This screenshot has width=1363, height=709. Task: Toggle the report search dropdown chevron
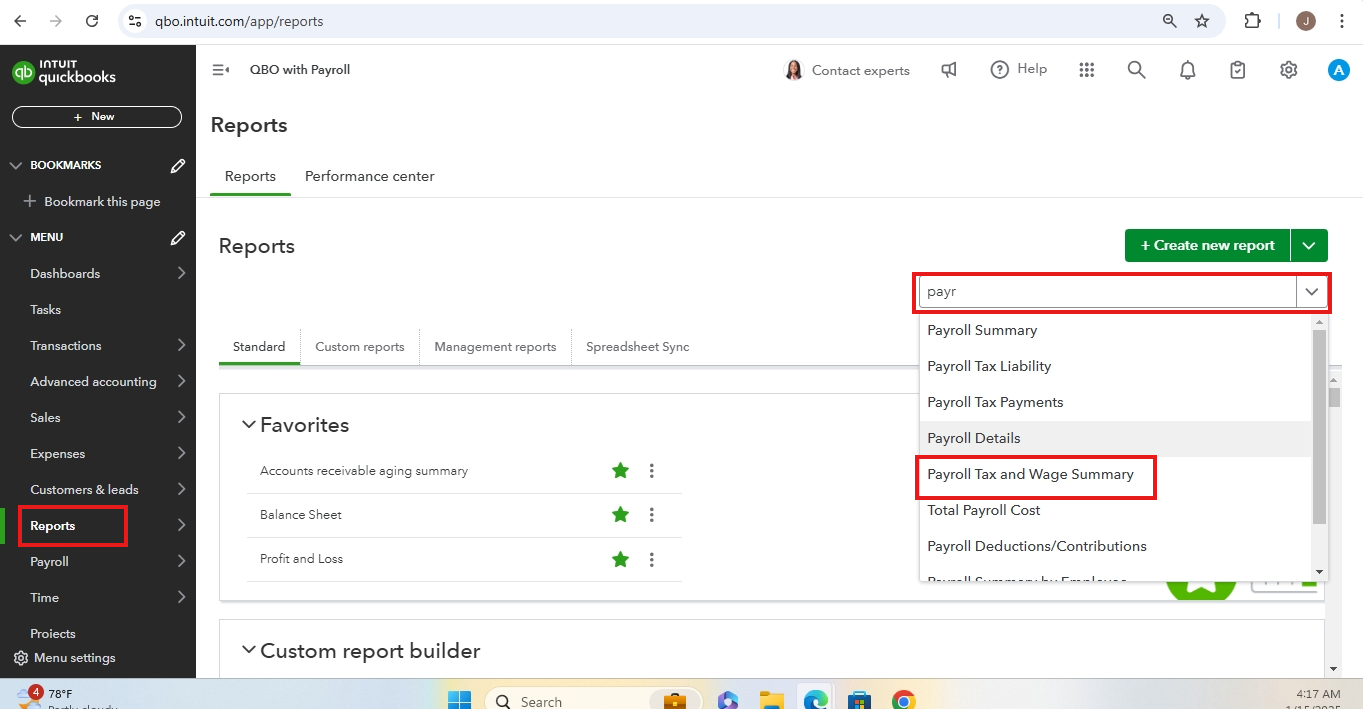[x=1312, y=292]
